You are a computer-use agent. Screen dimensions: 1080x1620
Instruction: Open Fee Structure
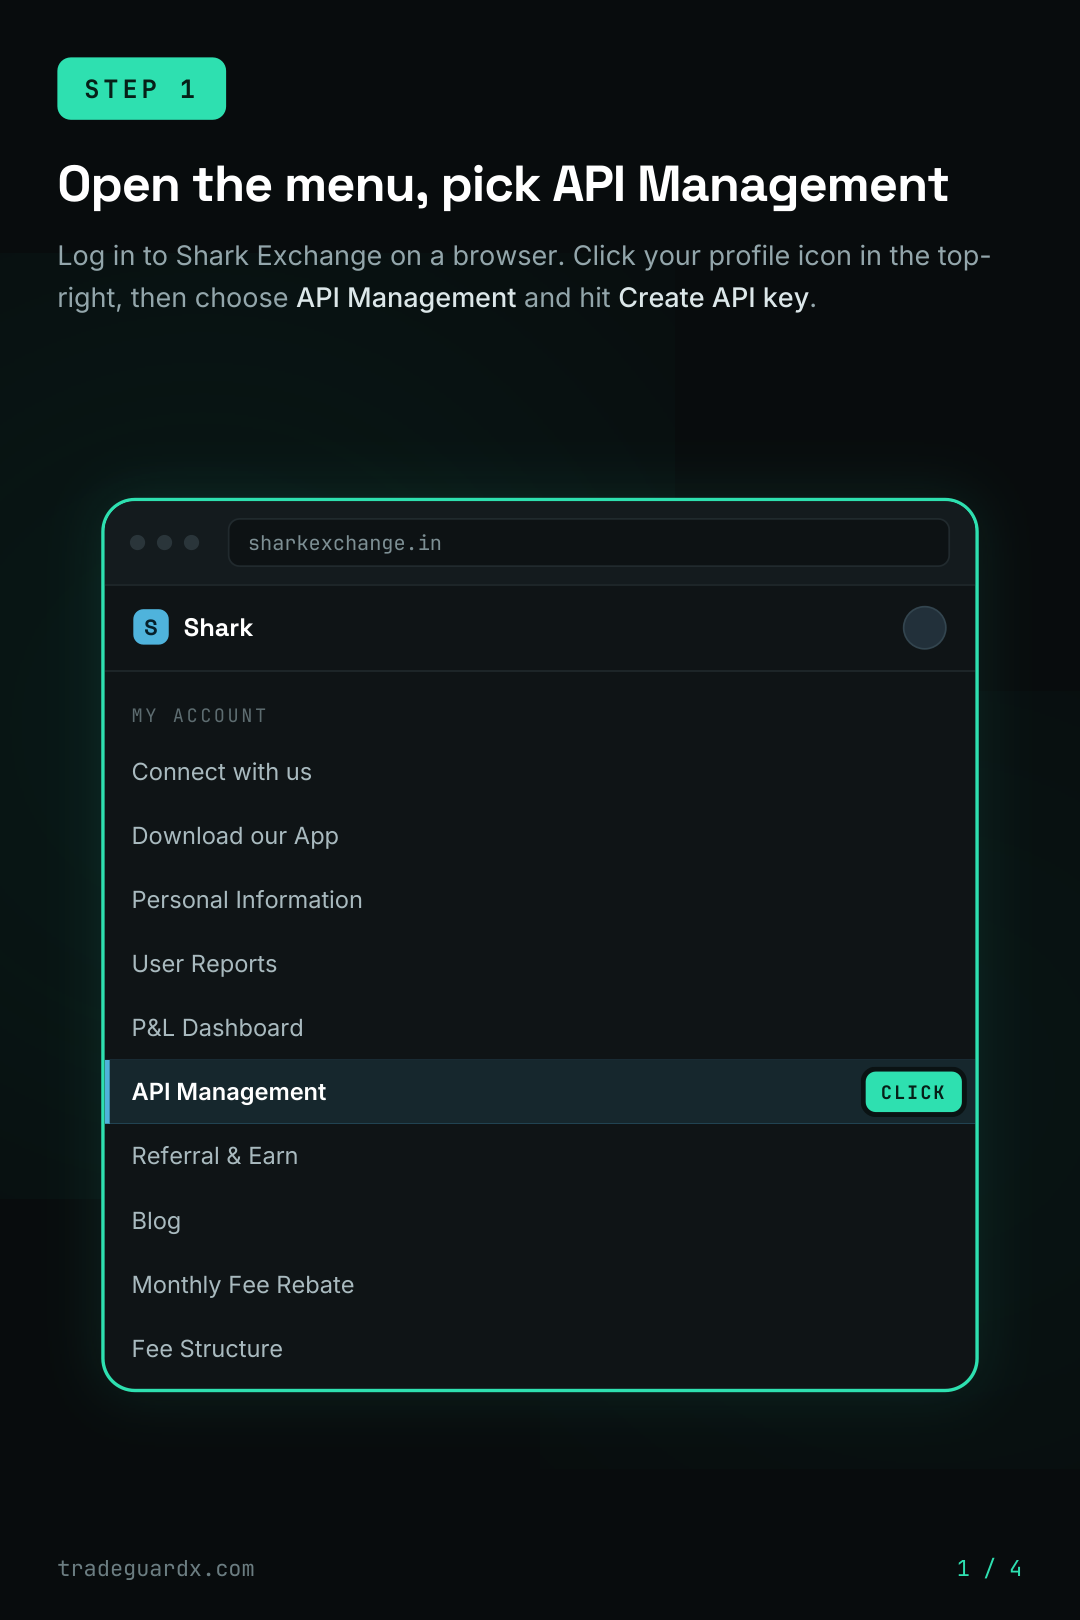(540, 1349)
